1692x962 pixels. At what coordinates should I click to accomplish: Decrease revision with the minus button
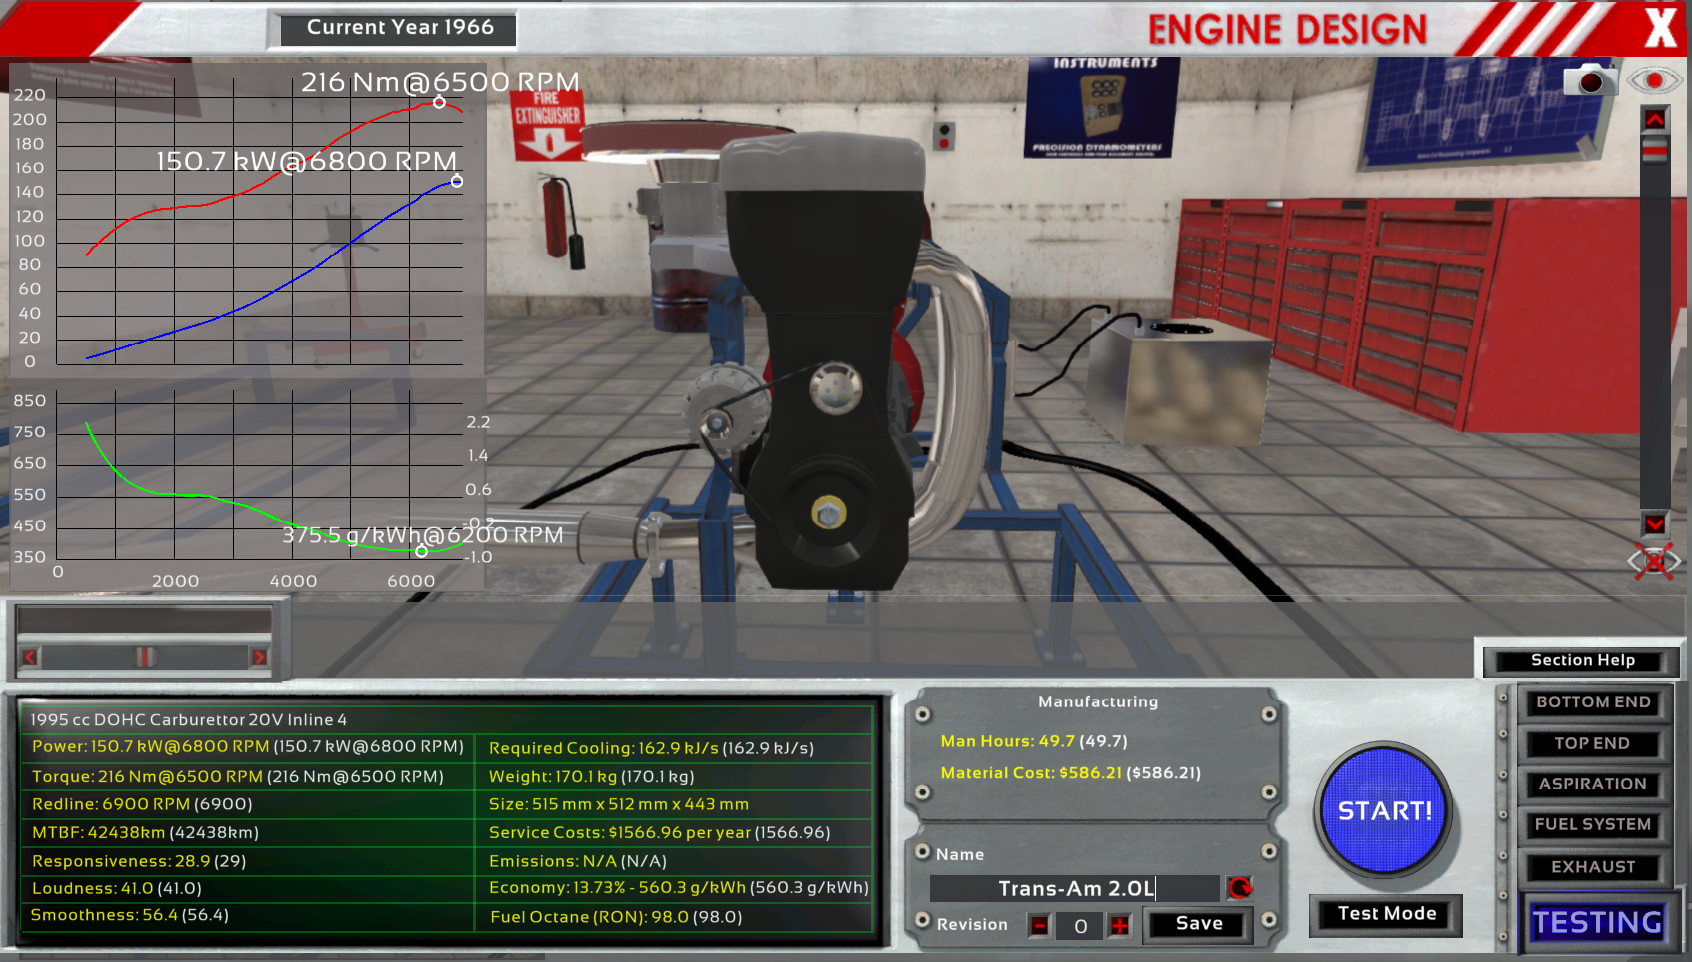[1040, 926]
